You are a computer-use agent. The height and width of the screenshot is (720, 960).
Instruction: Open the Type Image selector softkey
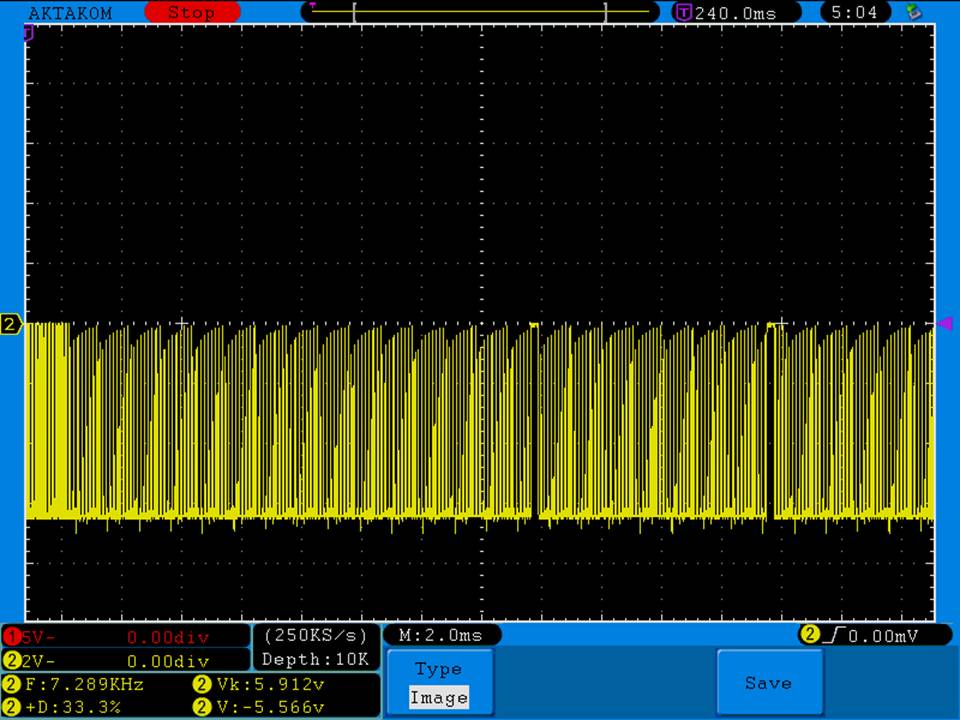(439, 683)
